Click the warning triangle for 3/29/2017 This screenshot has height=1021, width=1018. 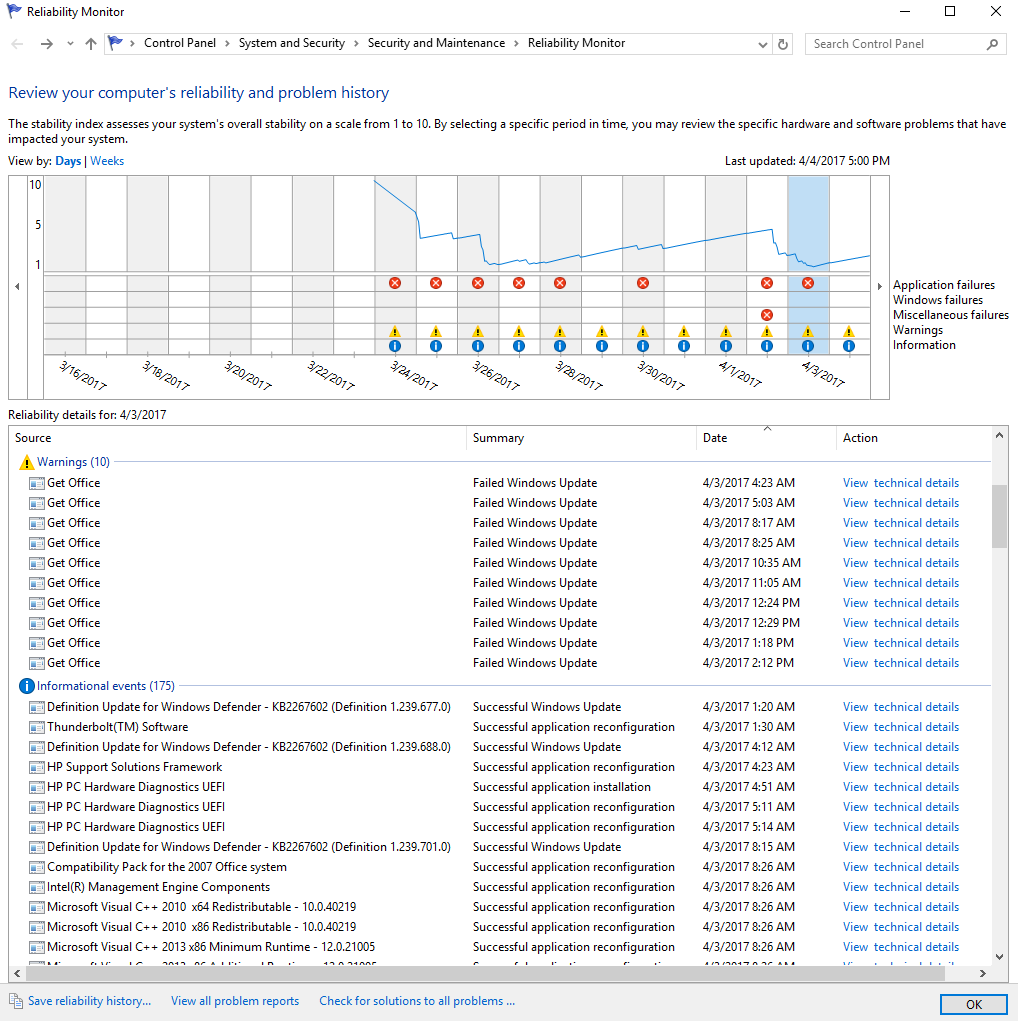coord(601,331)
